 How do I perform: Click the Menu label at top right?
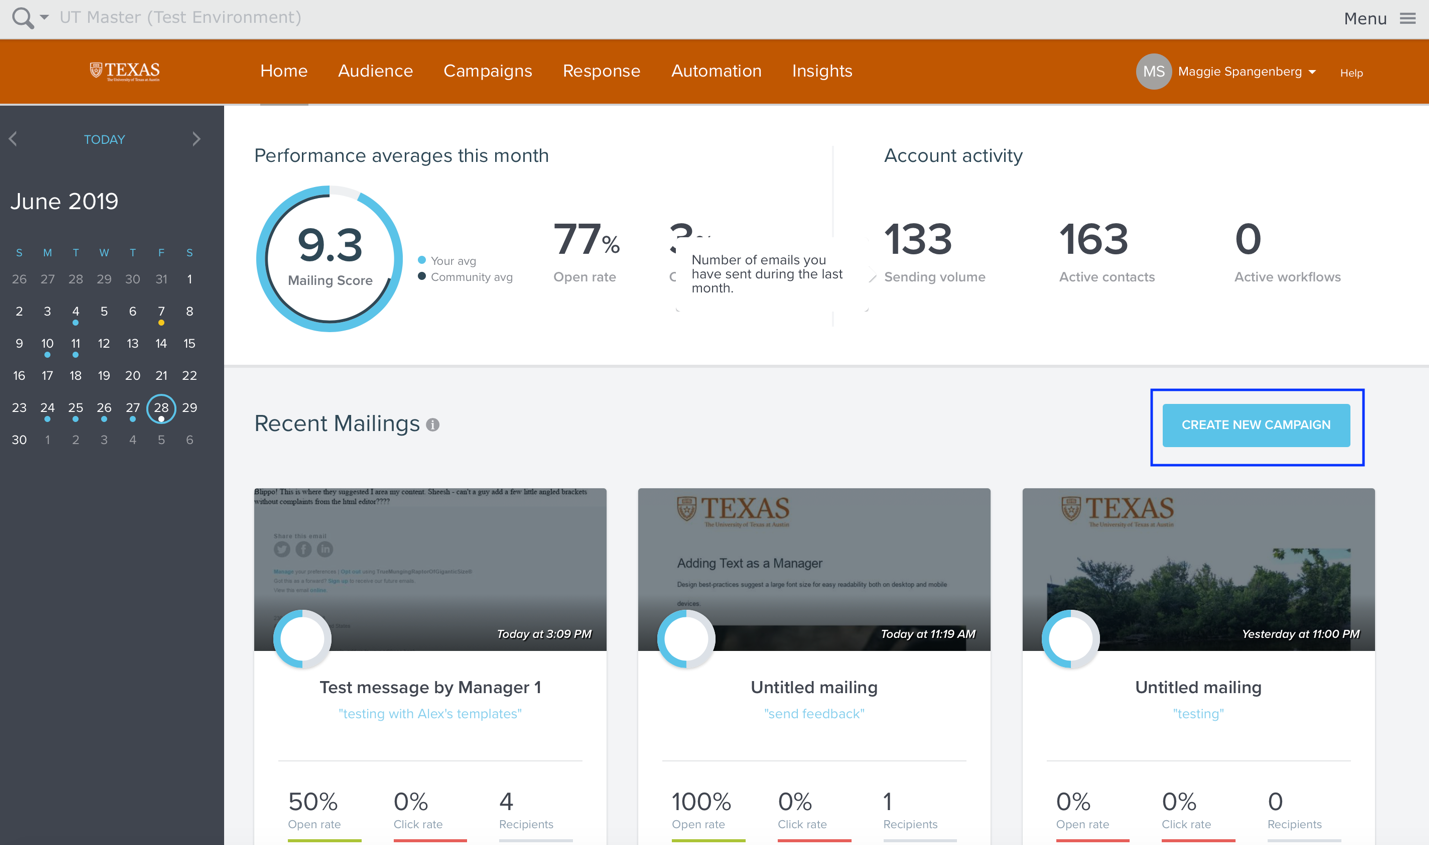tap(1365, 18)
